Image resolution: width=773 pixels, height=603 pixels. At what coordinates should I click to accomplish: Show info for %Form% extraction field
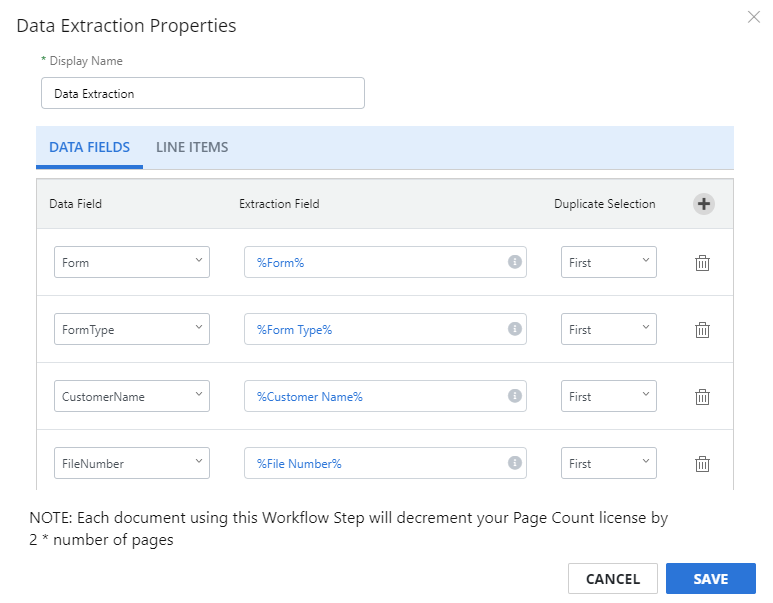(515, 262)
